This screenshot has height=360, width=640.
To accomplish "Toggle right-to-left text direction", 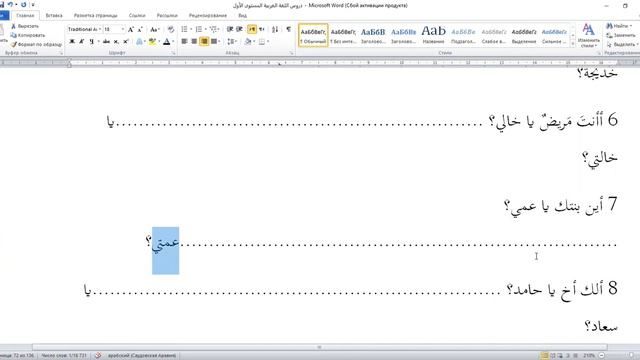I will 252,29.
